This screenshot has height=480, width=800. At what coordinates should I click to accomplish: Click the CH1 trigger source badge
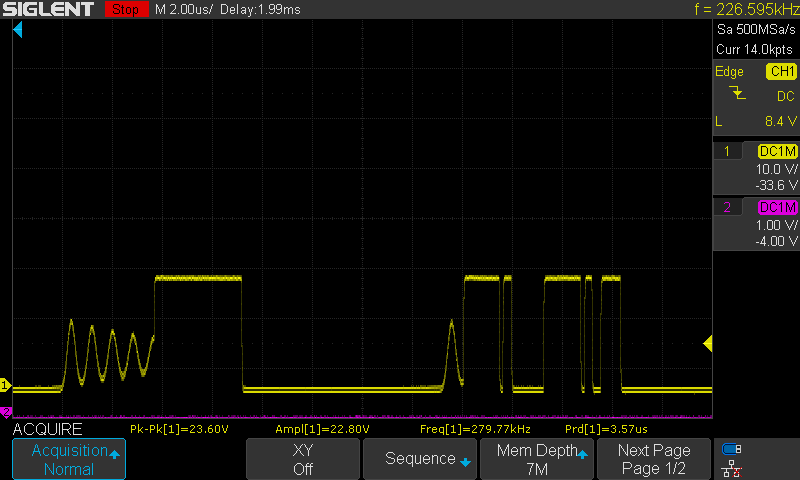pos(782,71)
